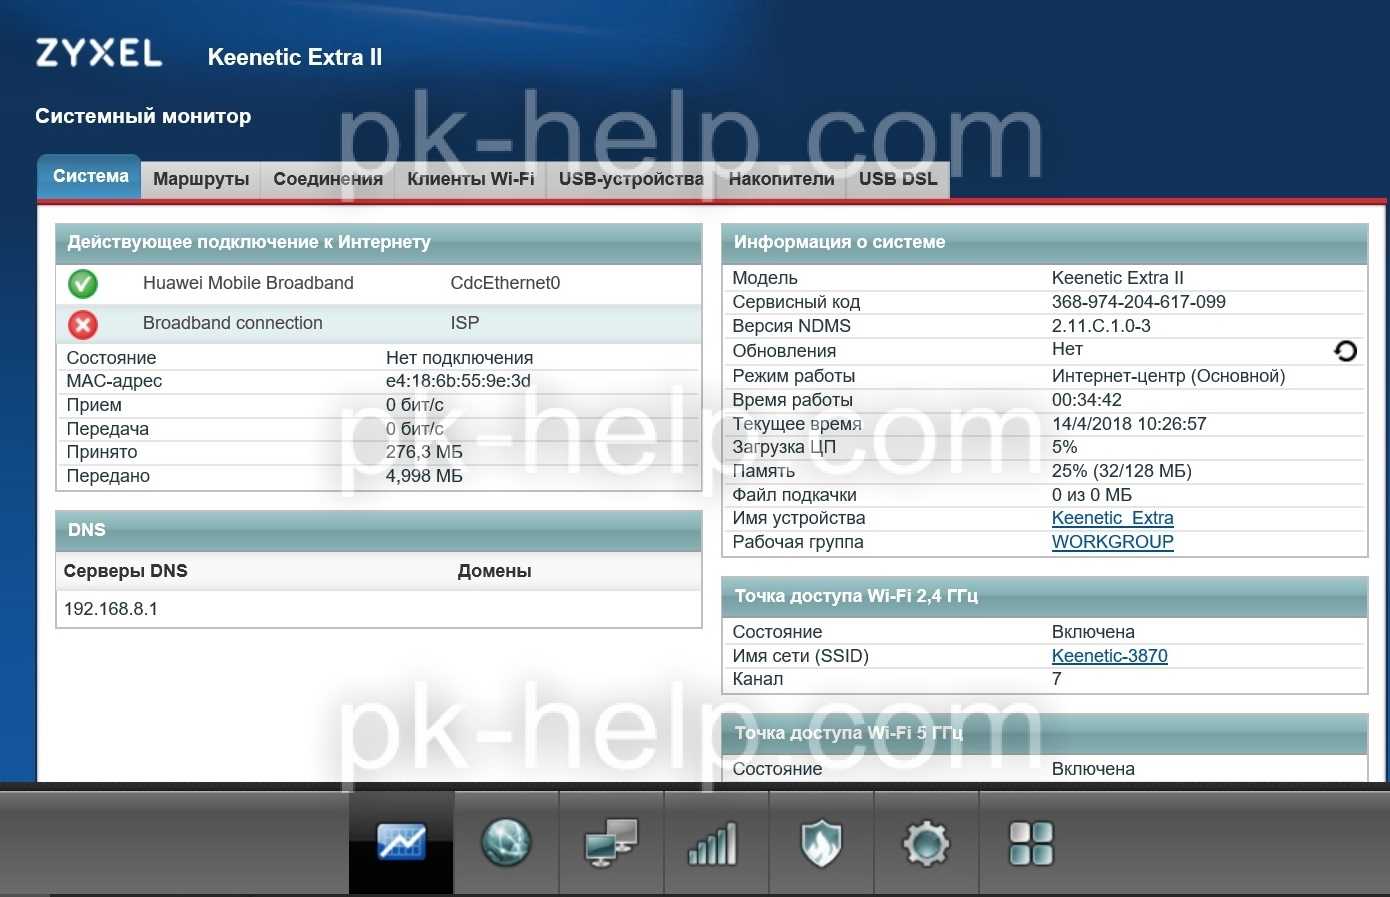Open the Keenetic-3870 SSID link
Image resolution: width=1390 pixels, height=897 pixels.
tap(1109, 656)
